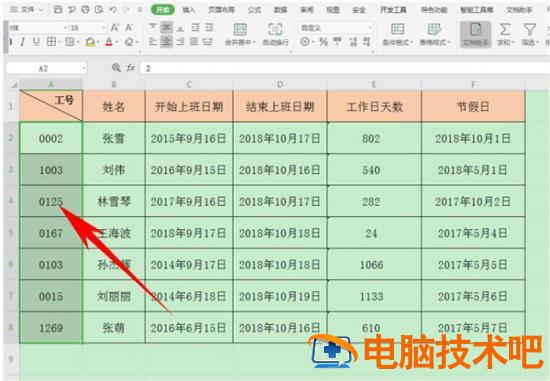The width and height of the screenshot is (550, 381).
Task: Click the Borders icon
Action: pyautogui.click(x=51, y=42)
